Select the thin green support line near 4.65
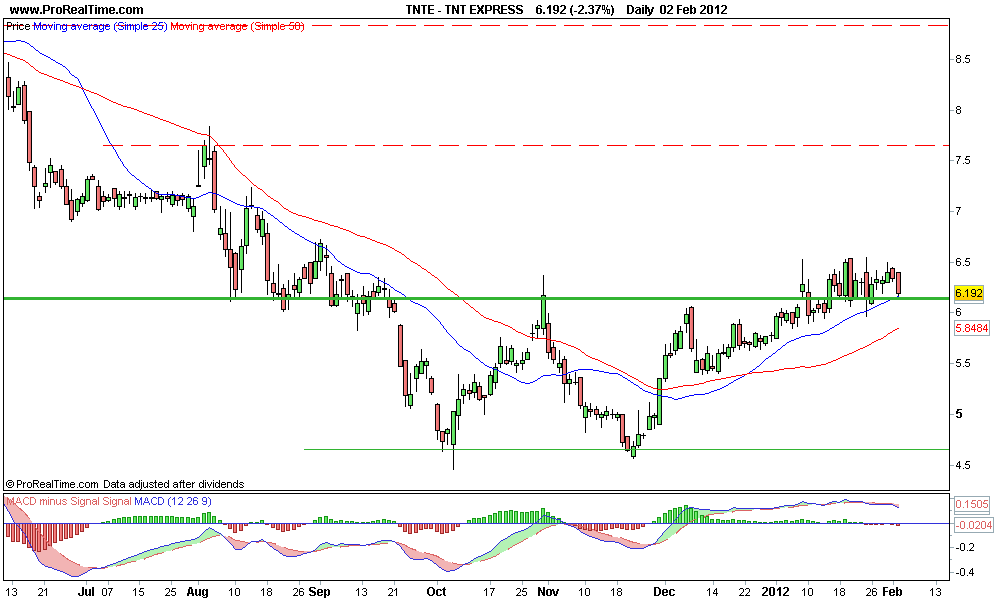The width and height of the screenshot is (1000, 600). coord(626,450)
